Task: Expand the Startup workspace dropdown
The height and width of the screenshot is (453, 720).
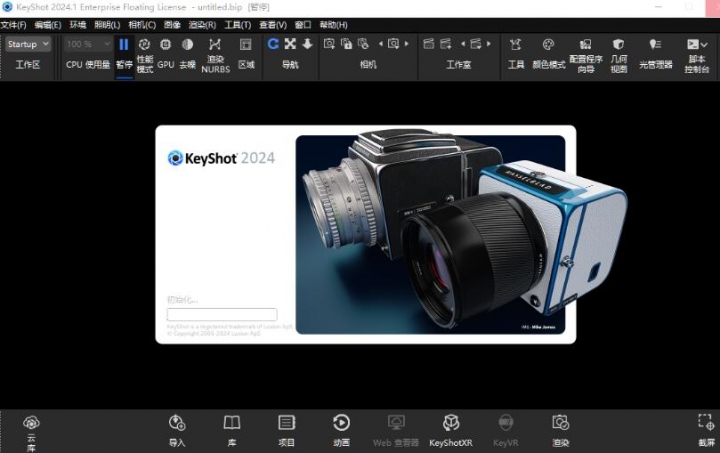Action: coord(28,44)
